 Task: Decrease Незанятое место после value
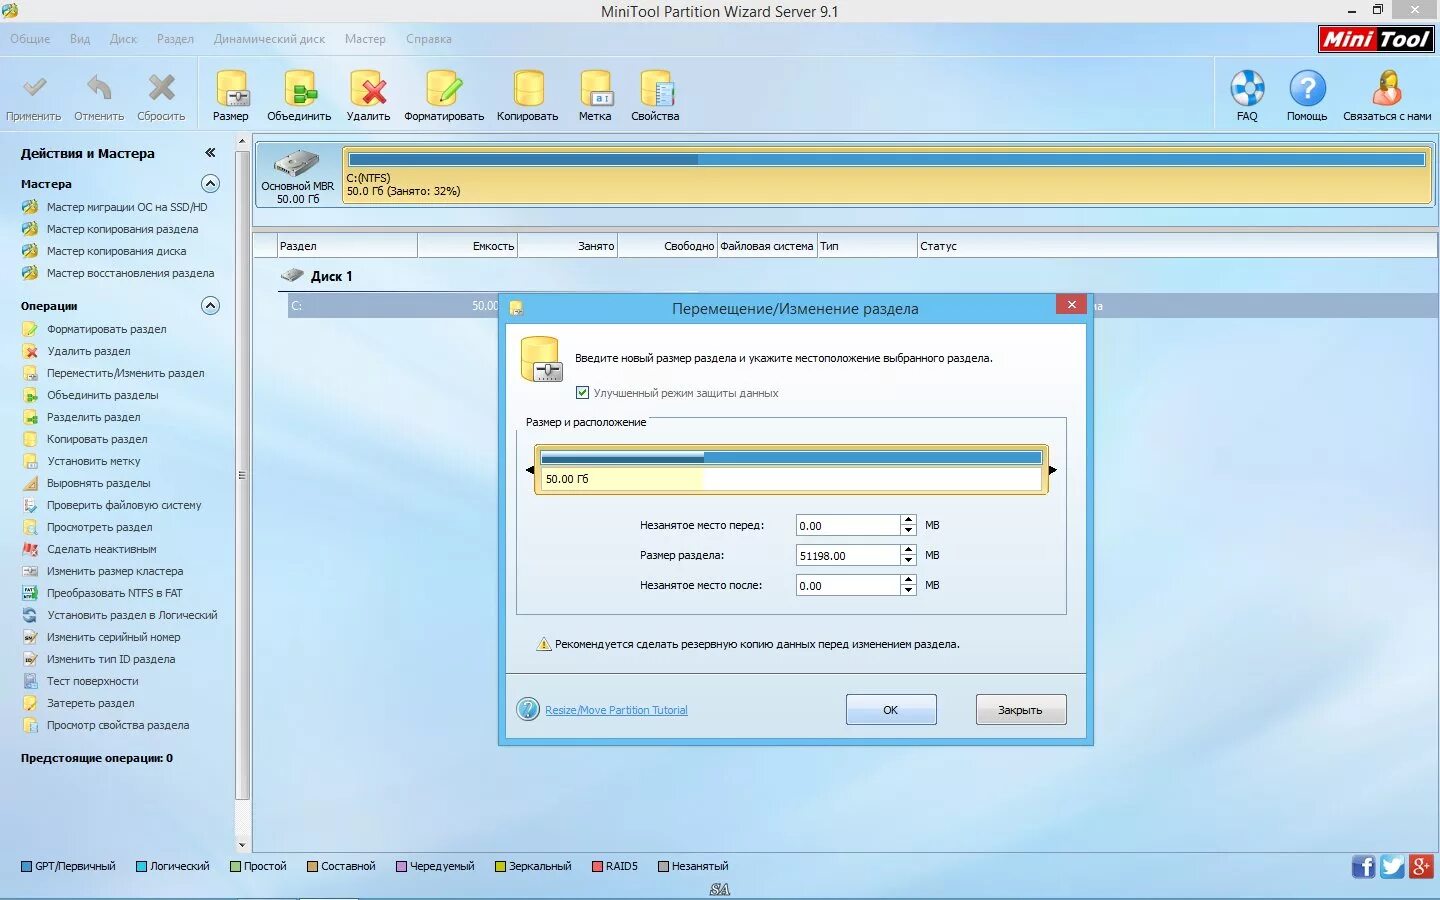pos(908,590)
